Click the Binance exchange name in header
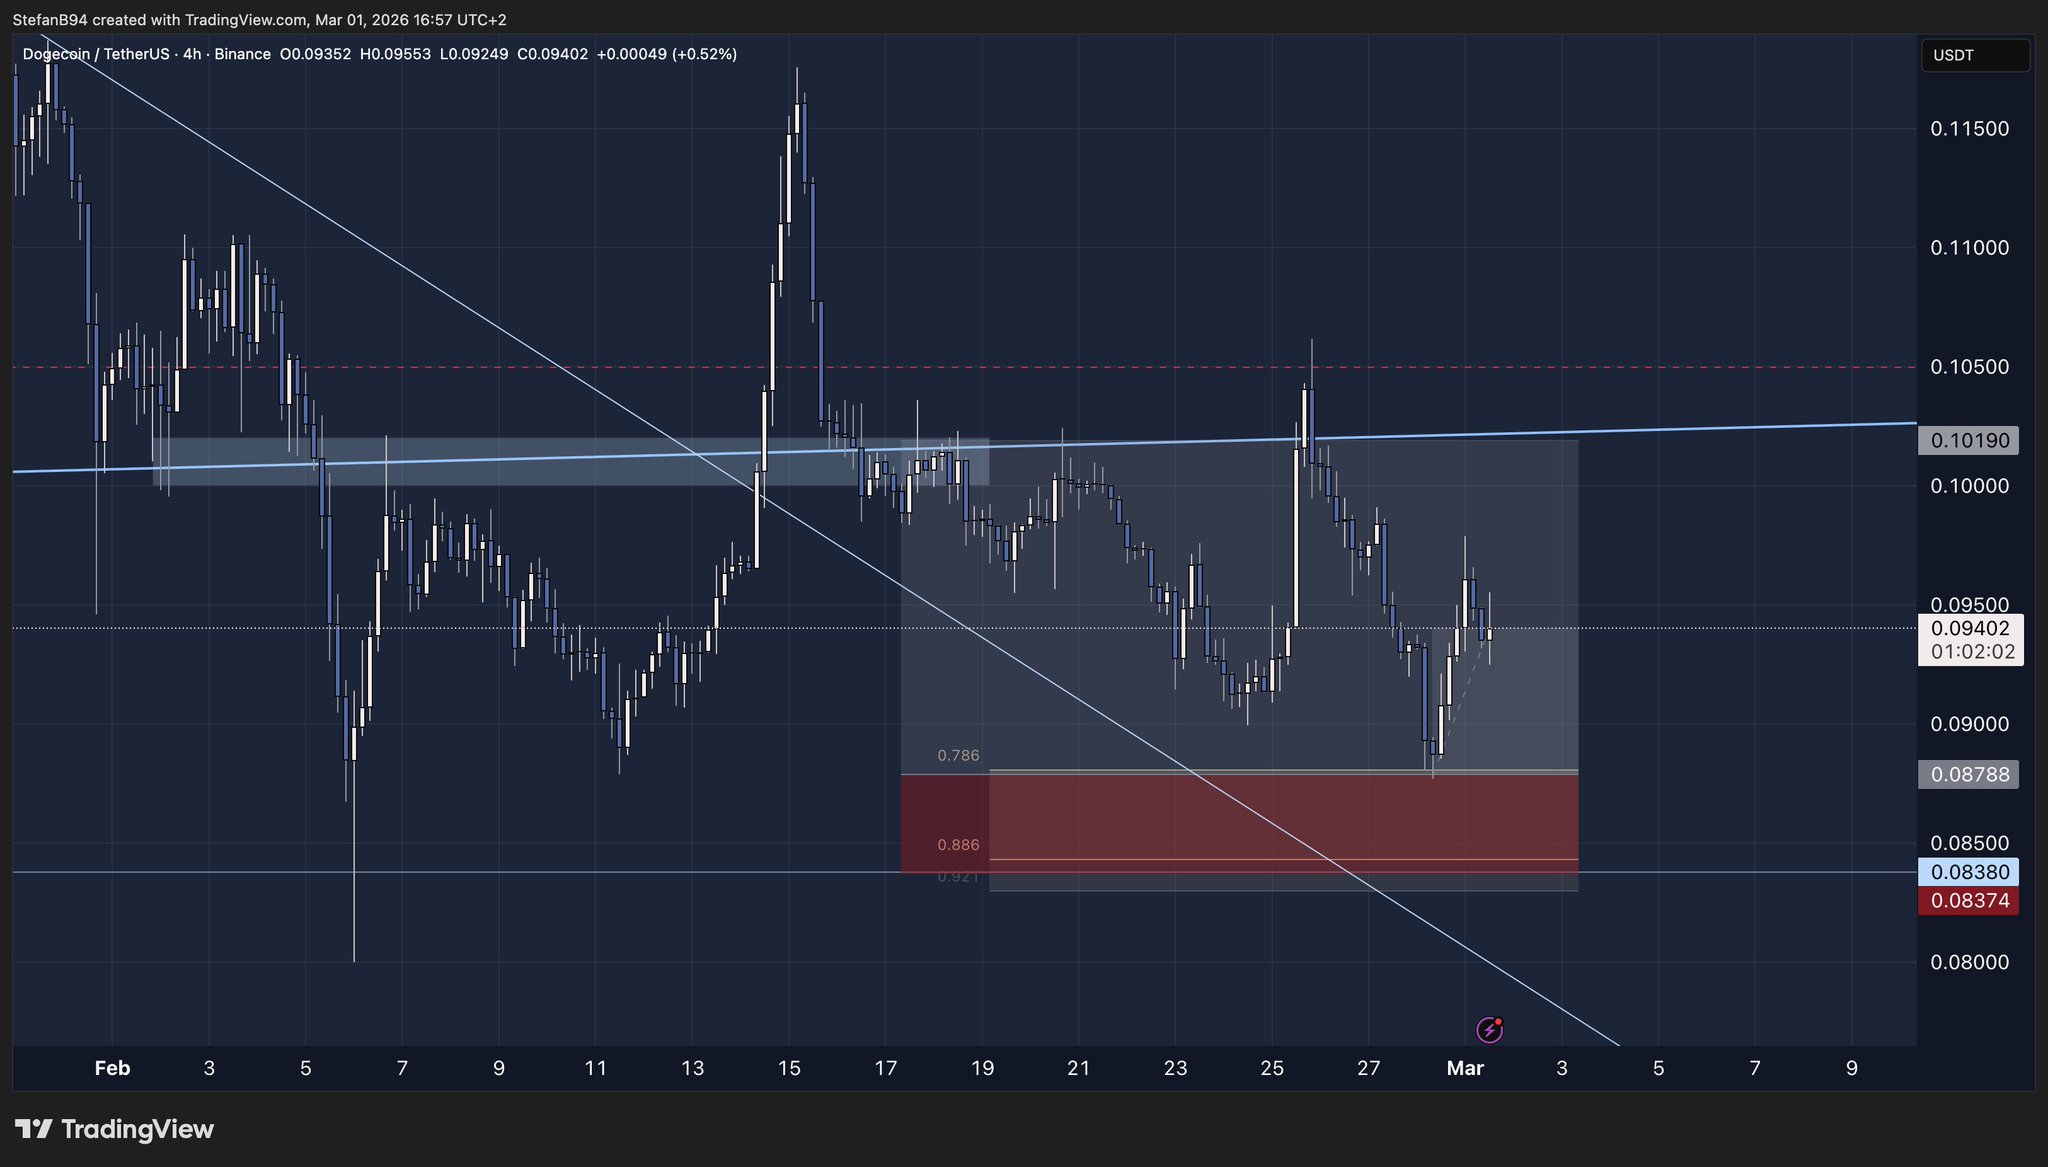The width and height of the screenshot is (2048, 1167). 242,54
